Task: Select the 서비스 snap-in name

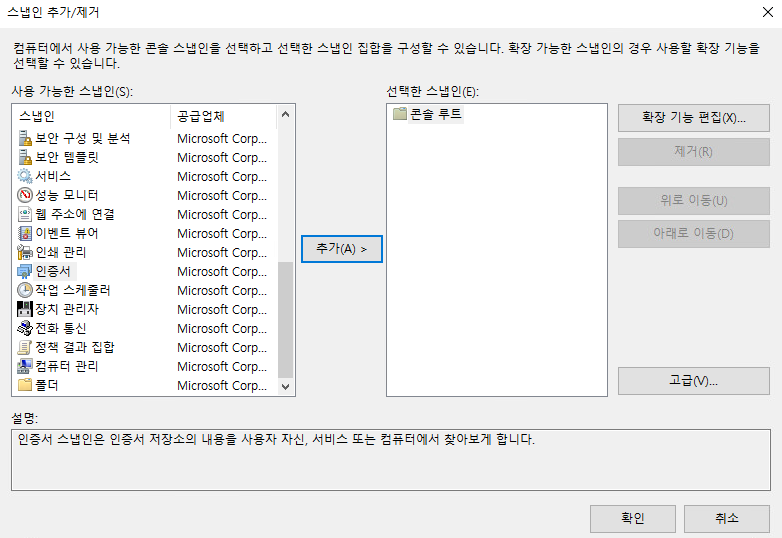Action: pos(53,176)
